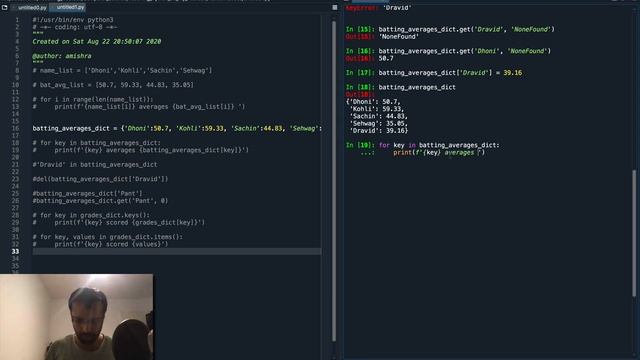Viewport: 640px width, 360px height.
Task: Click the In [17] Dravid assignment line
Action: click(433, 73)
